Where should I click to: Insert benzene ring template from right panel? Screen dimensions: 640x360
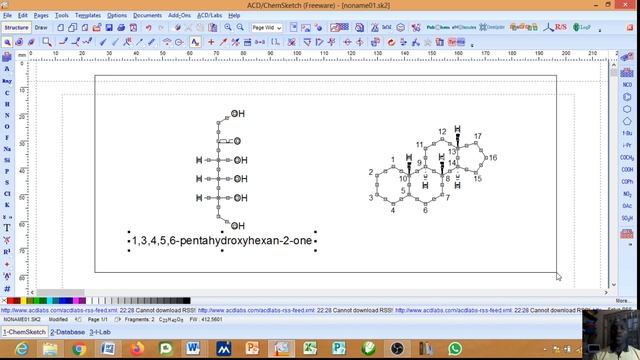coord(627,97)
